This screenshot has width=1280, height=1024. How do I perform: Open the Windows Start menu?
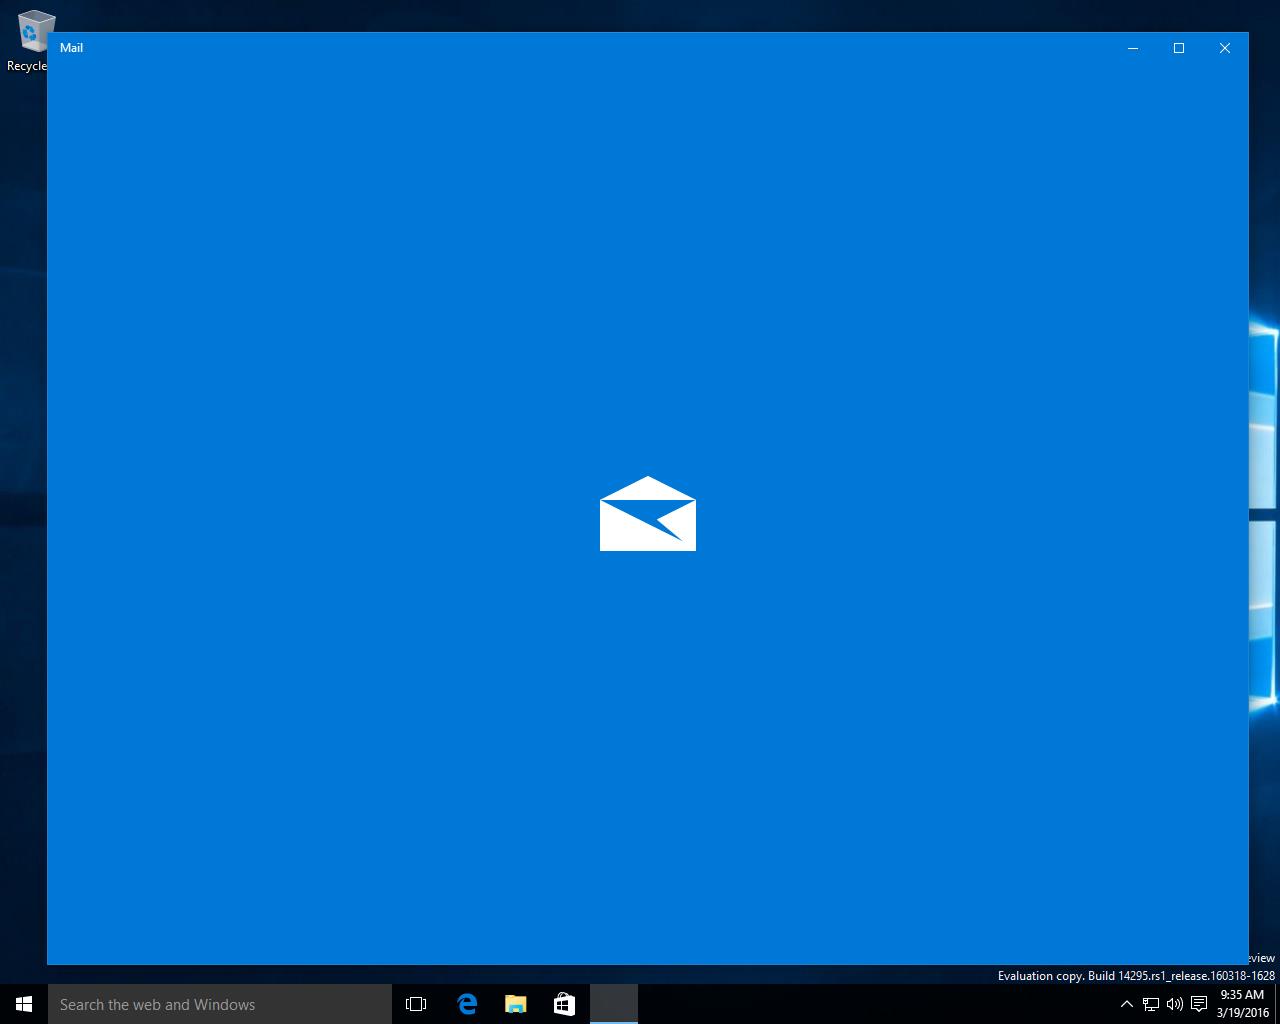pos(24,1004)
